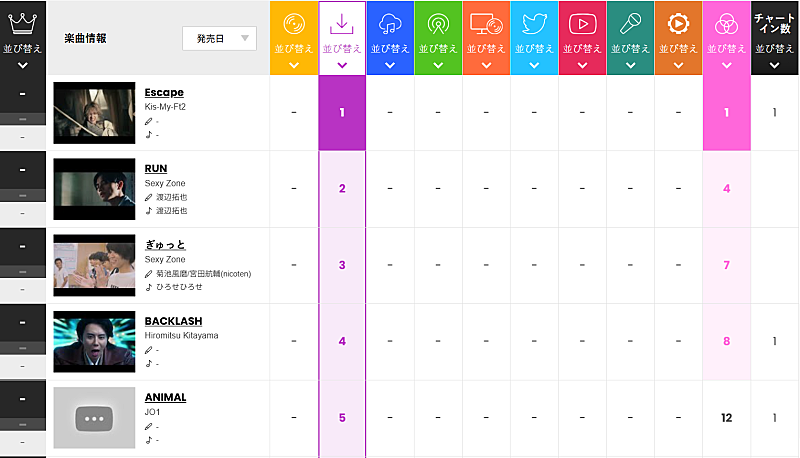Click pink rank 8 cell for BACKLASH
800x458 pixels.
tap(727, 341)
